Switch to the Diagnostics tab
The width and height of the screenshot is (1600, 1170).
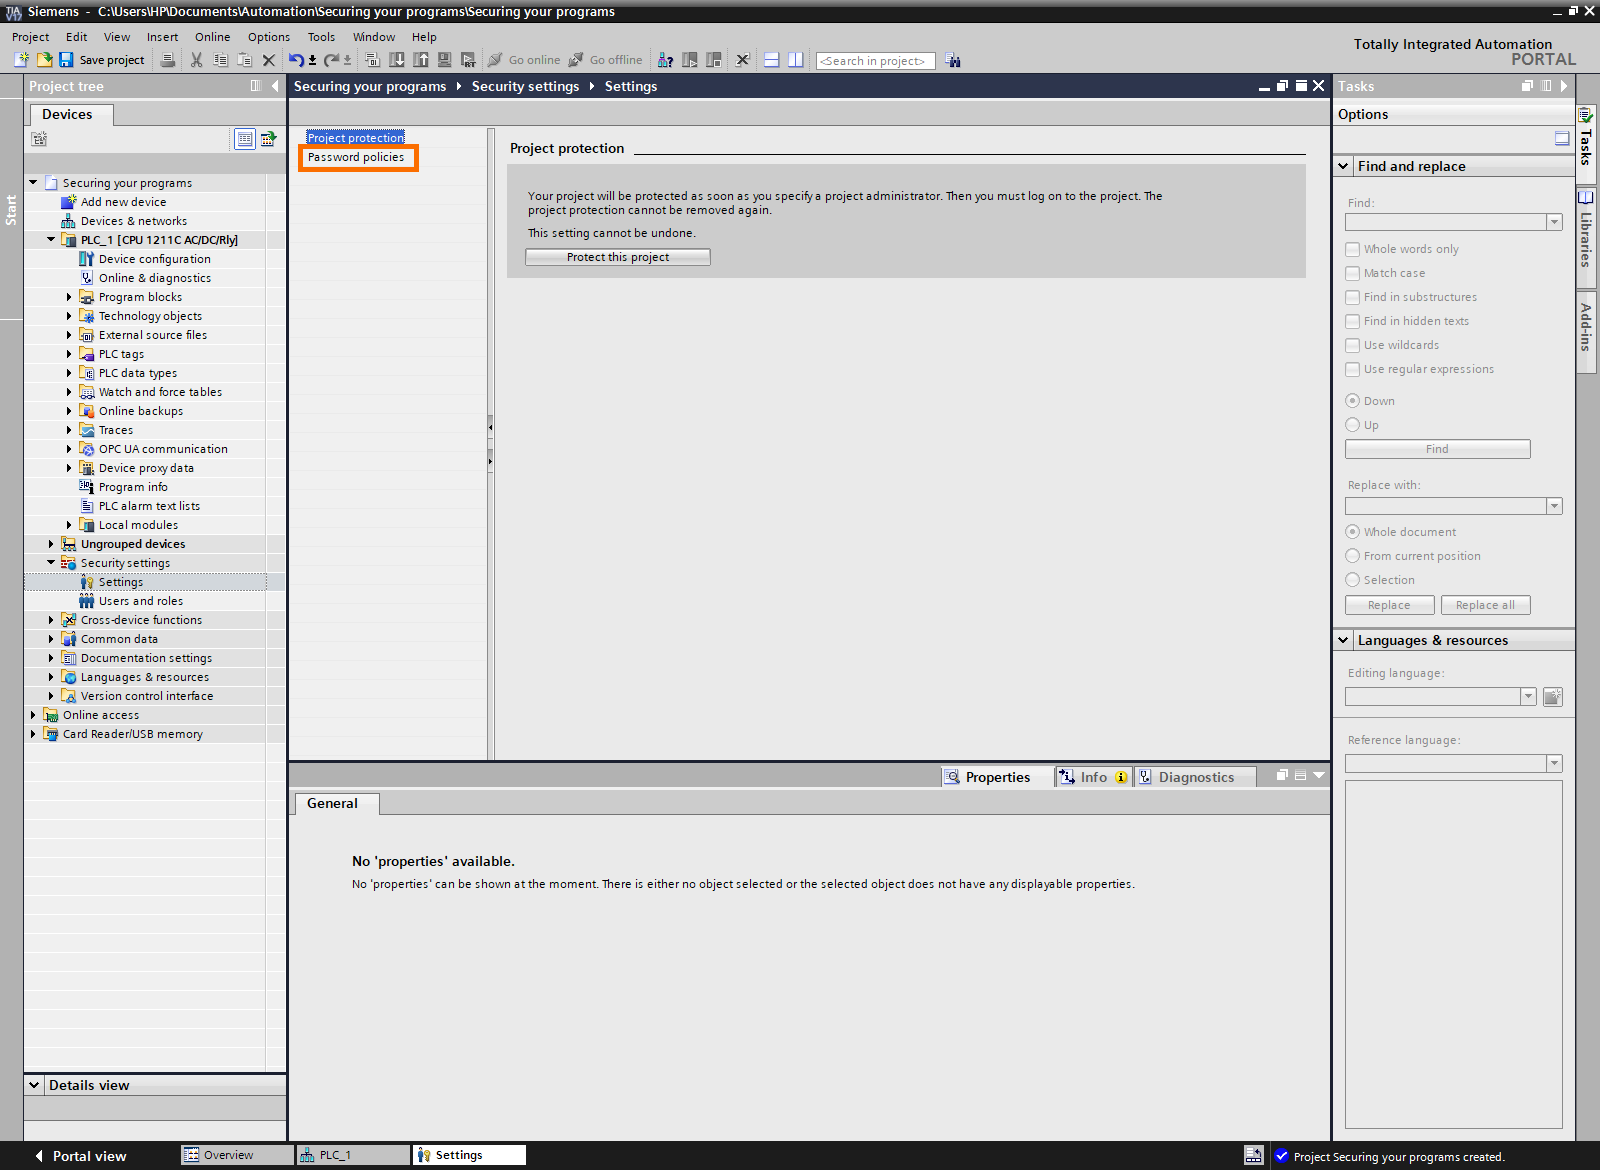(x=1194, y=776)
